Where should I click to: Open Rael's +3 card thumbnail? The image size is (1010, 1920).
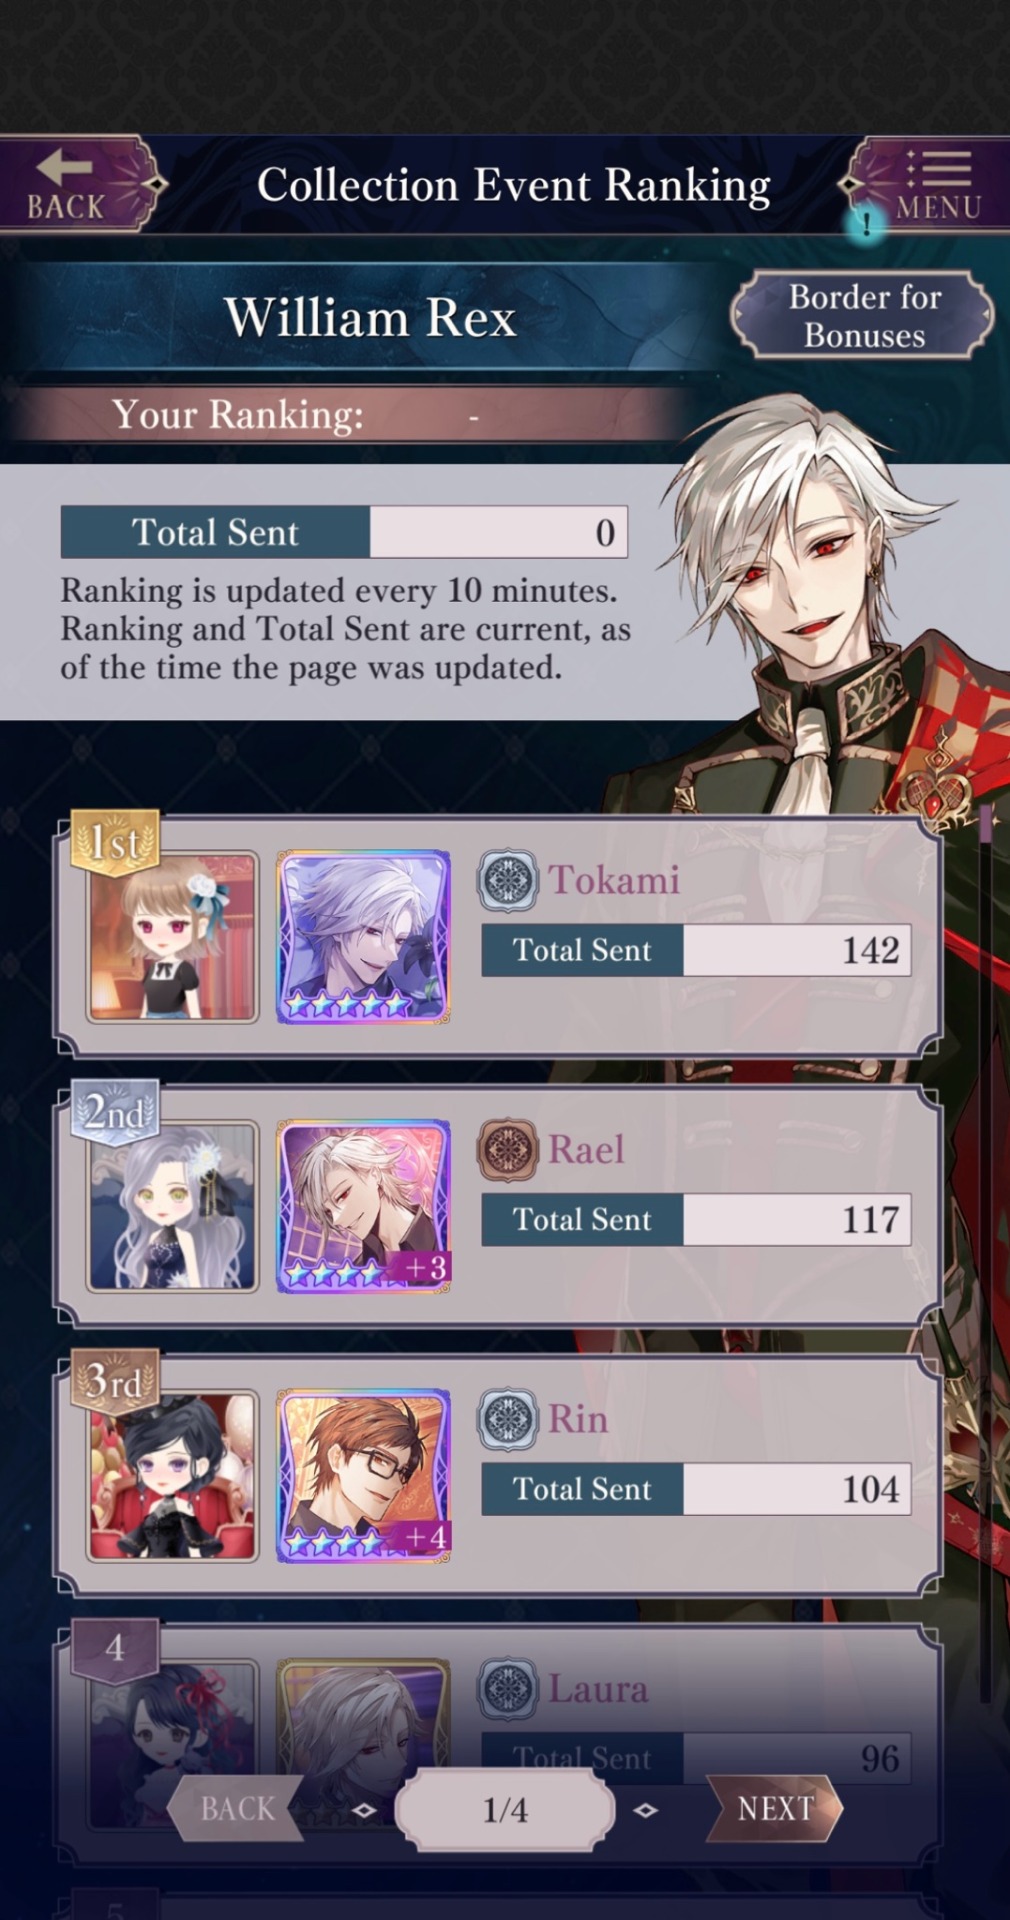364,1206
